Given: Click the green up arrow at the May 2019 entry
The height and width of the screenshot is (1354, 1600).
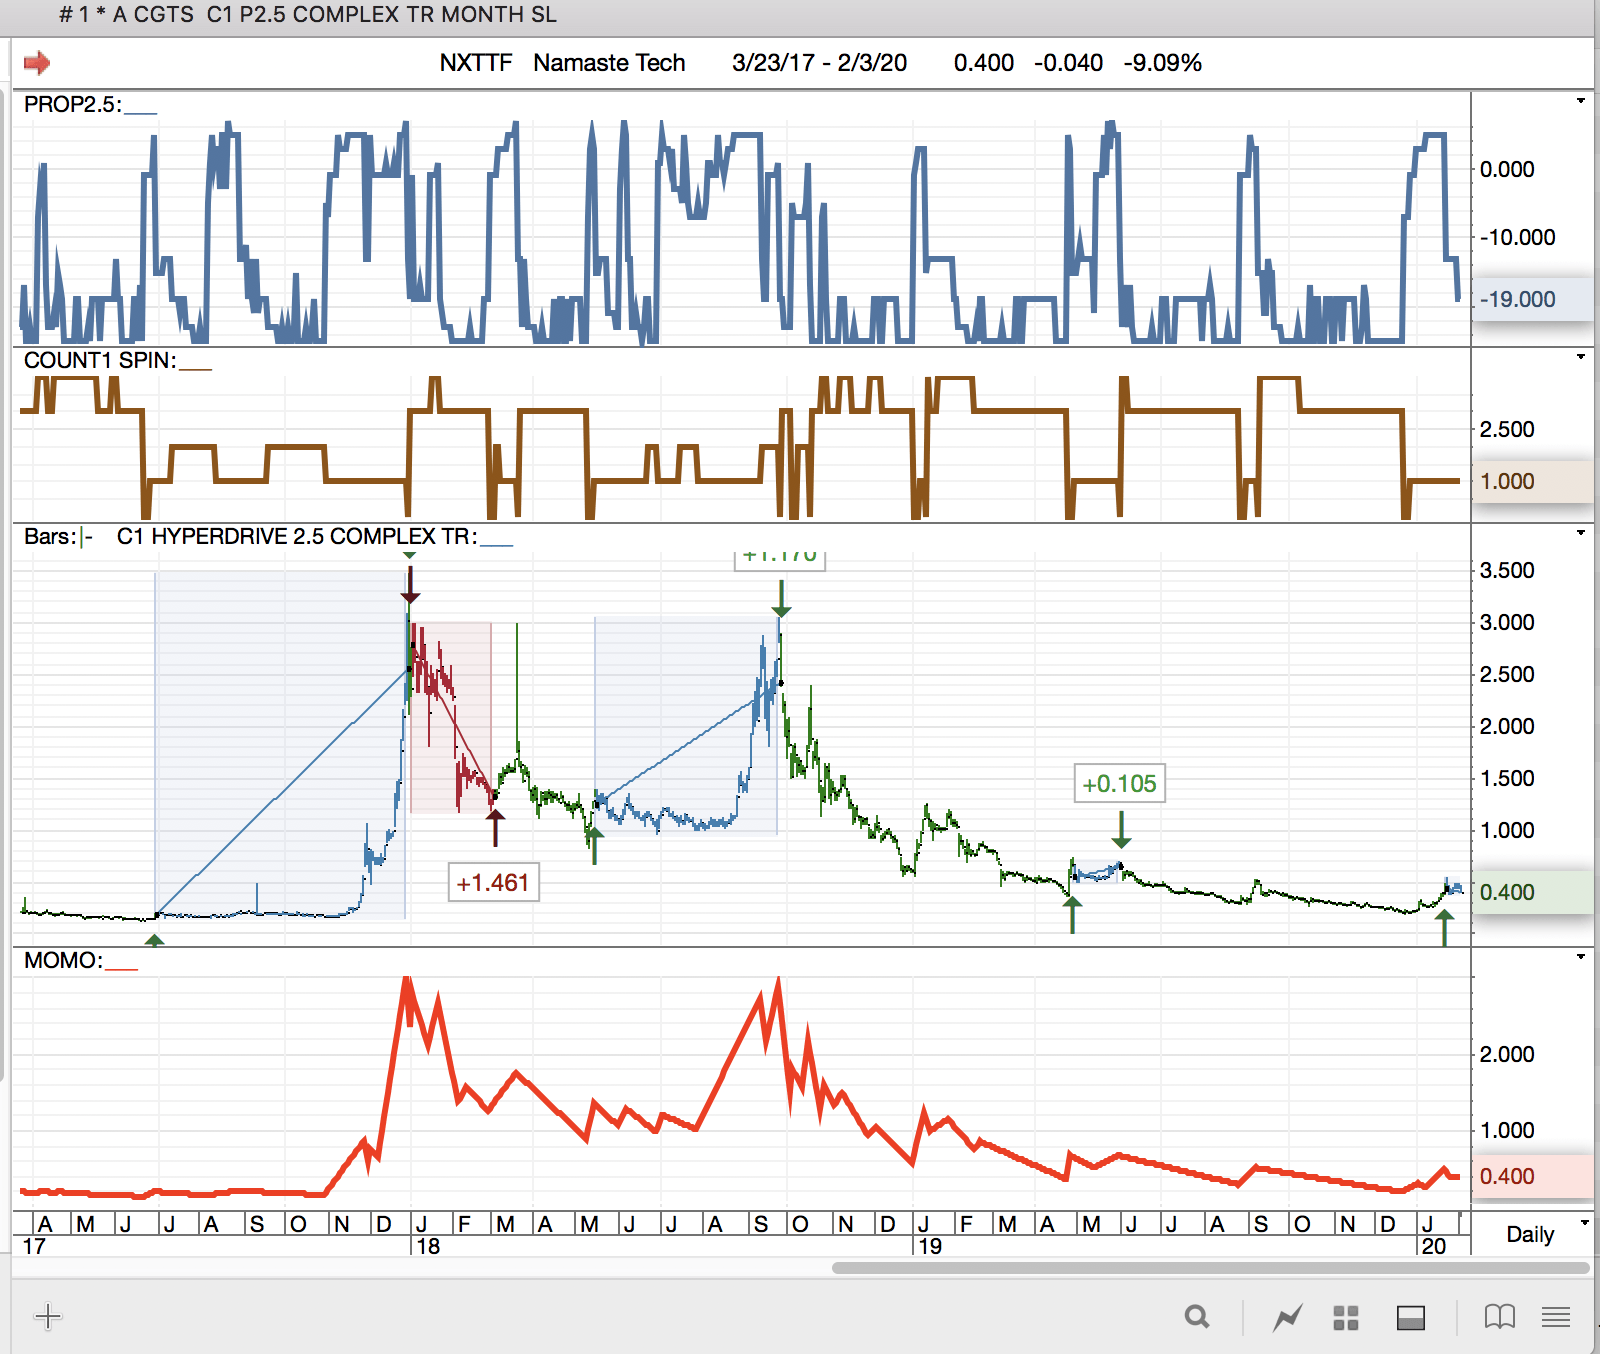Looking at the screenshot, I should point(1072,915).
